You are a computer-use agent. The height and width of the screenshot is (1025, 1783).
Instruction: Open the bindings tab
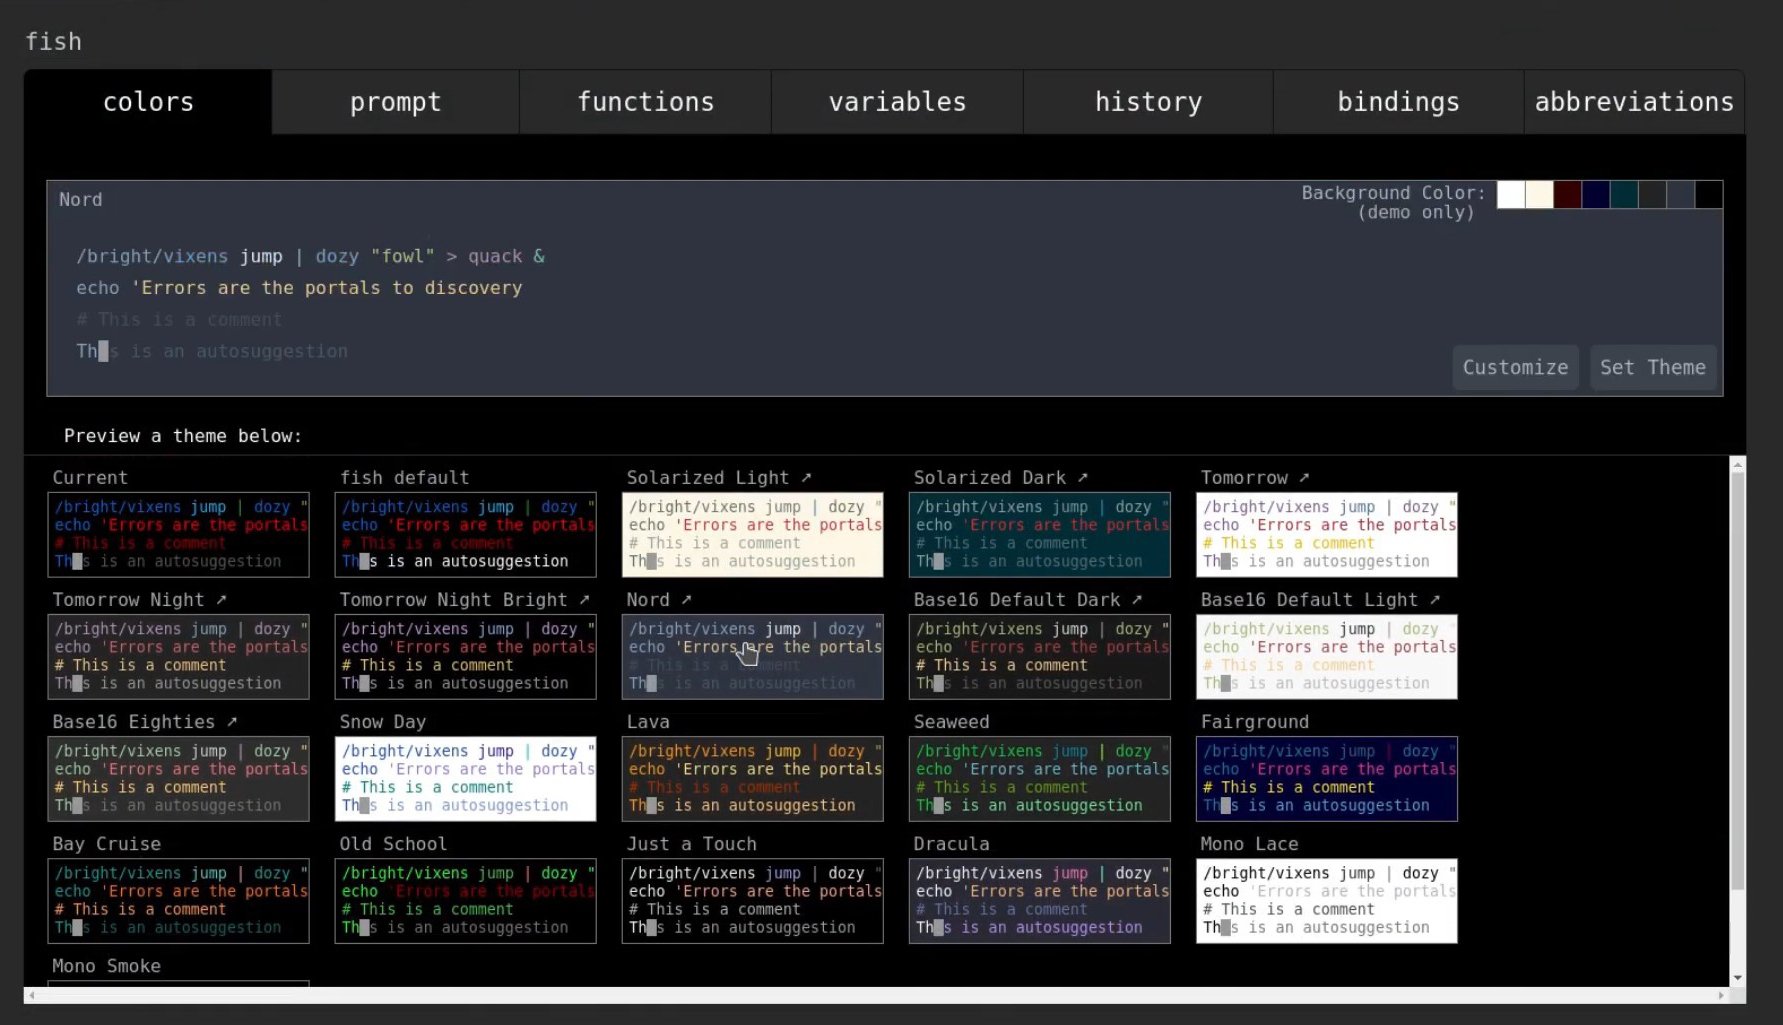(1398, 102)
